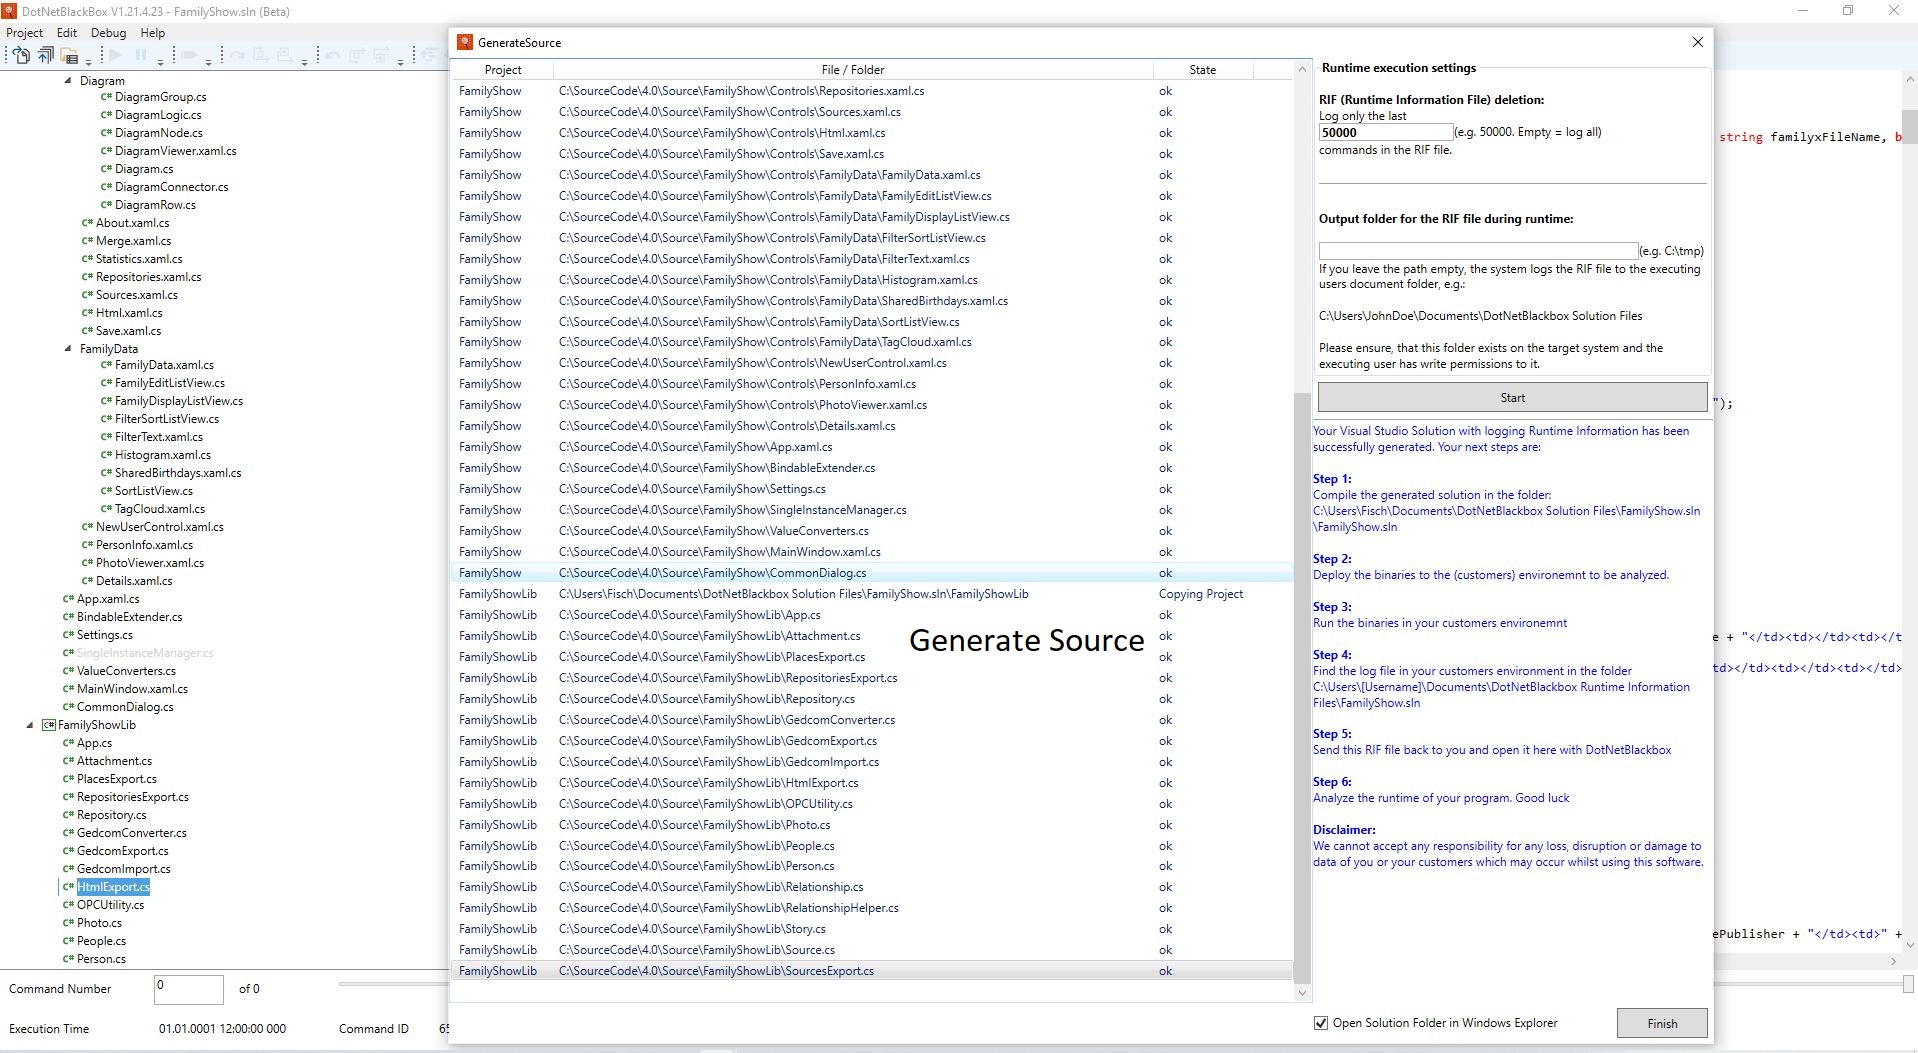
Task: Click the Command Number input field
Action: (x=189, y=989)
